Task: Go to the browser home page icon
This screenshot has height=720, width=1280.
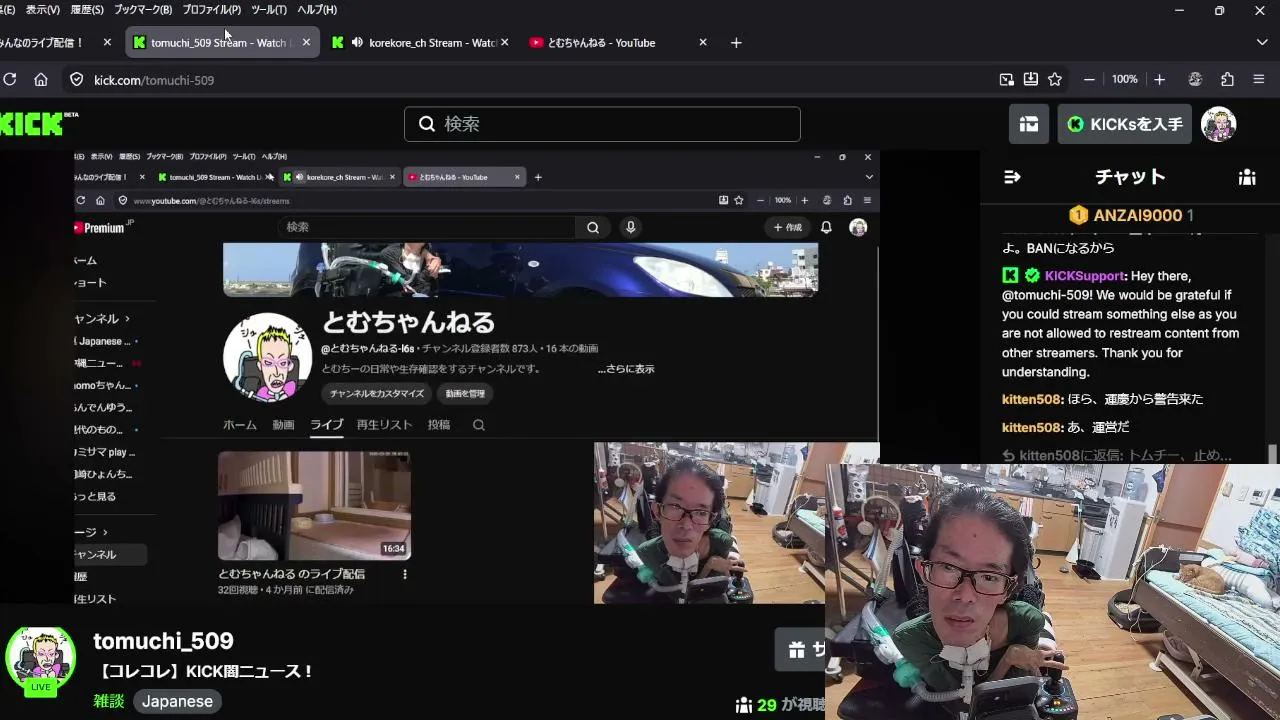Action: [41, 79]
